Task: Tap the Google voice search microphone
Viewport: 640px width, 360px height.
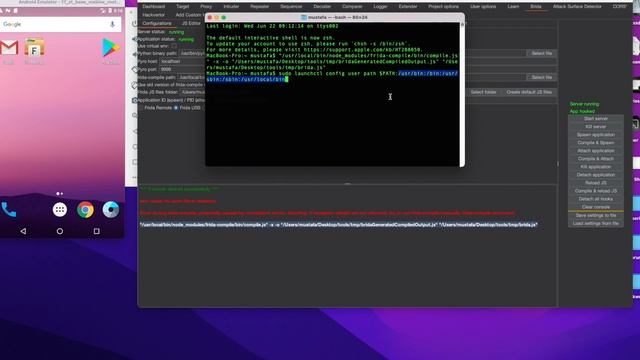Action: pos(112,24)
